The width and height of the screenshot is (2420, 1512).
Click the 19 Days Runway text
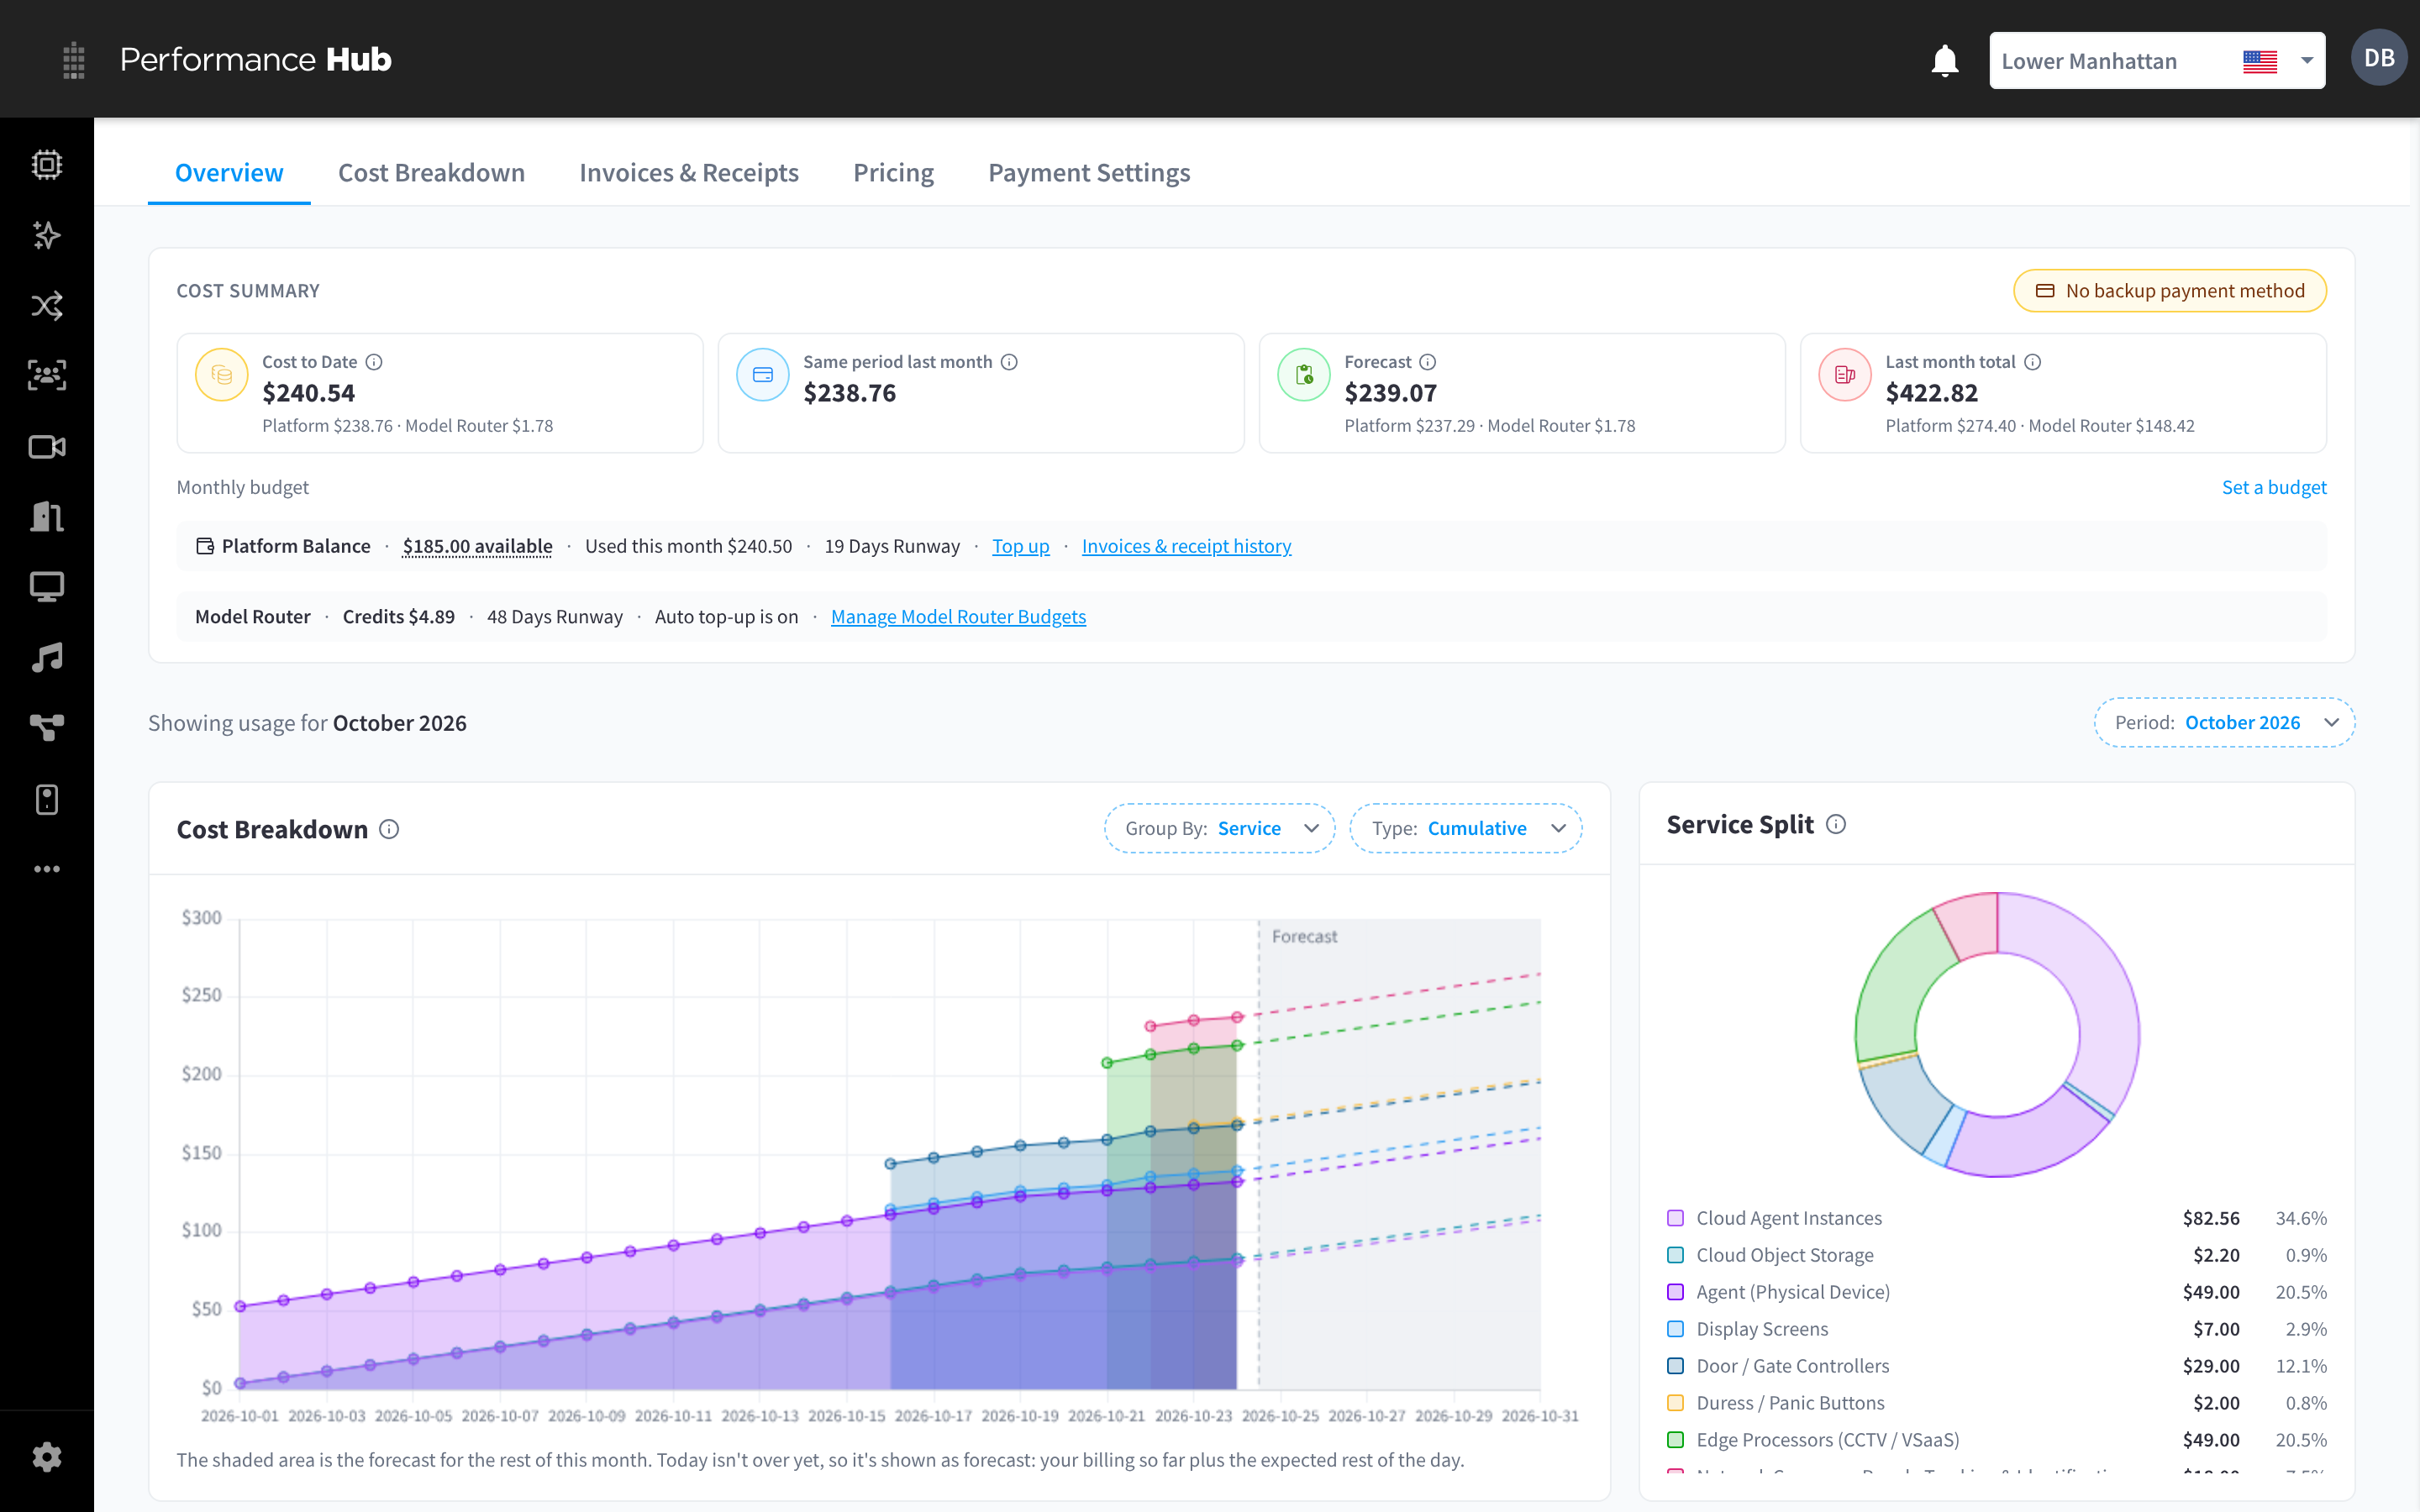(x=892, y=546)
